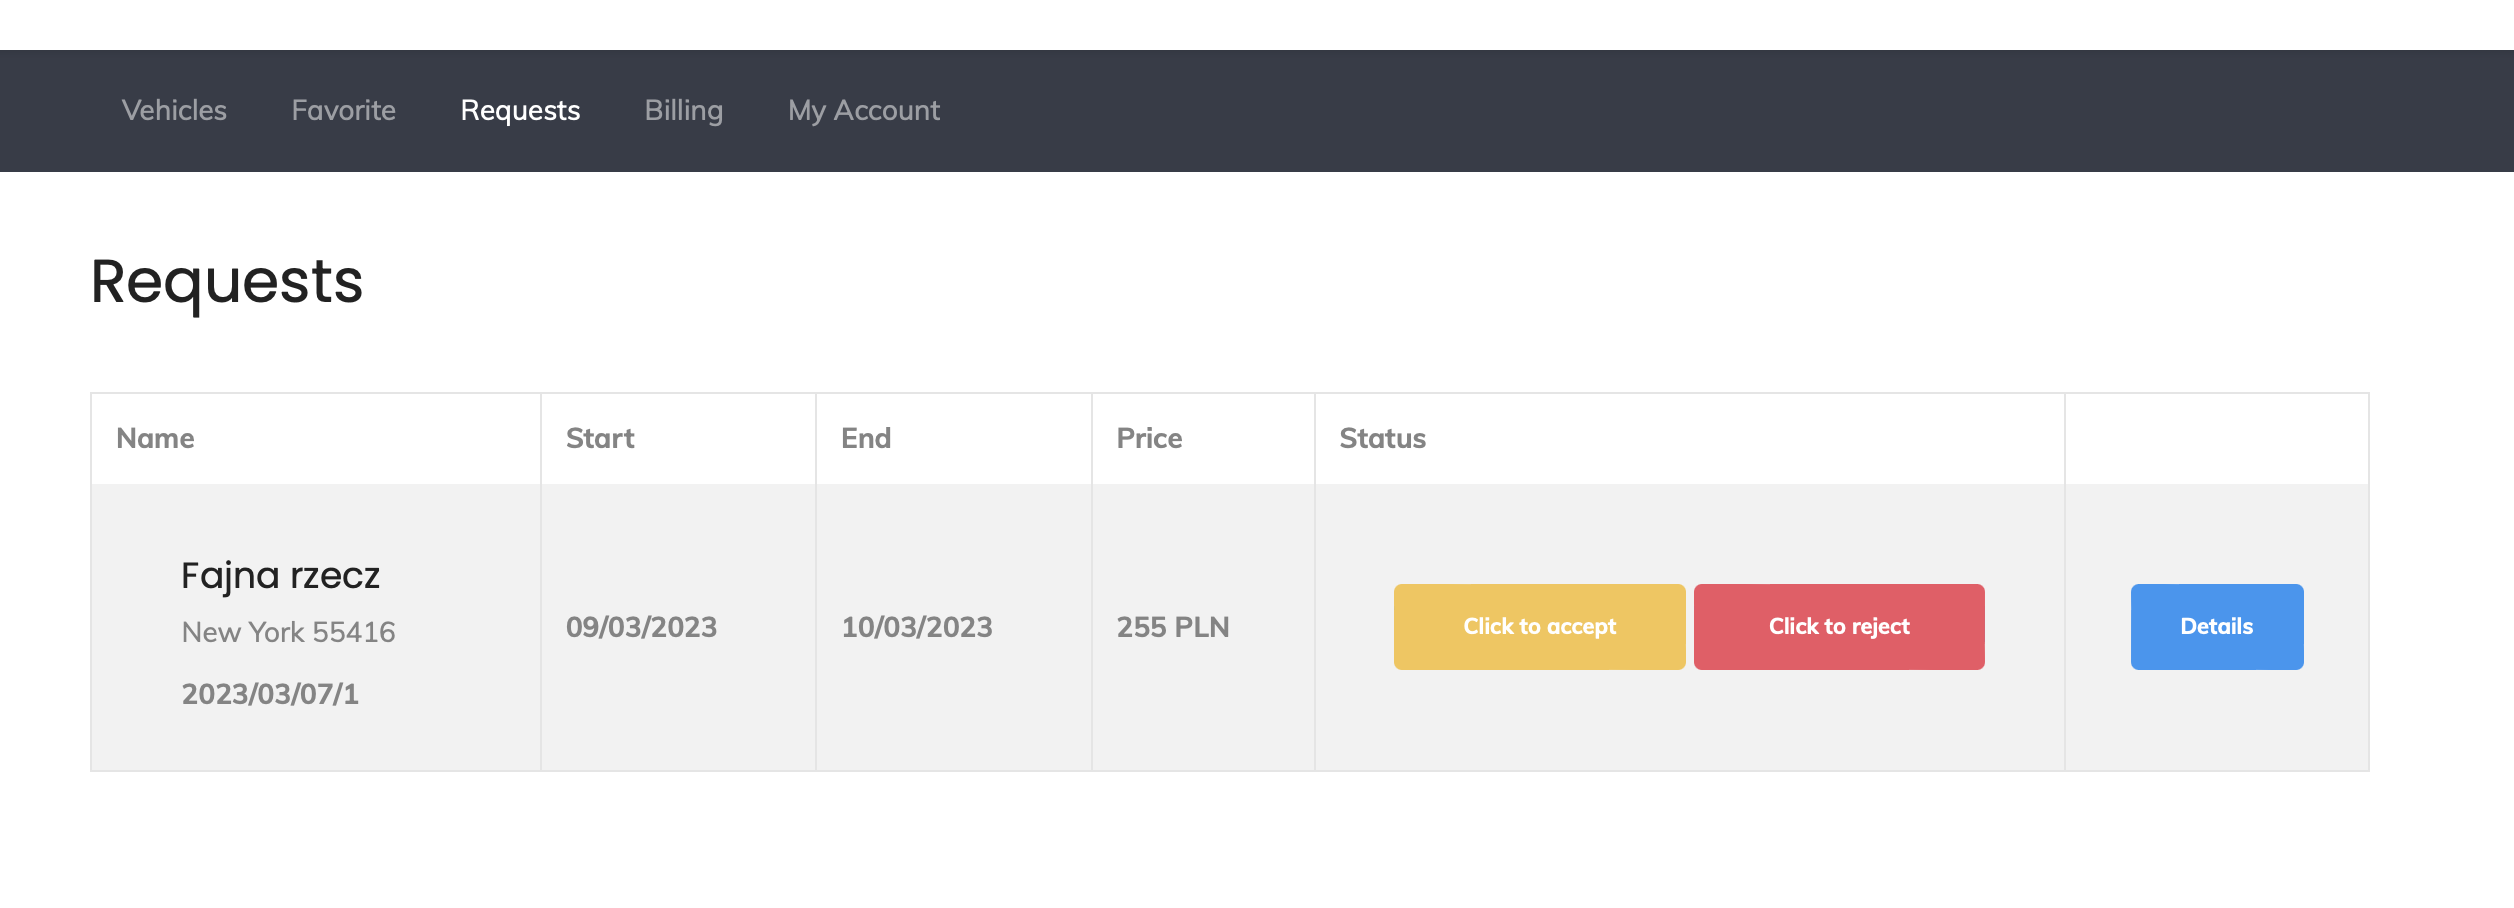Select the Requests navigation item

520,110
